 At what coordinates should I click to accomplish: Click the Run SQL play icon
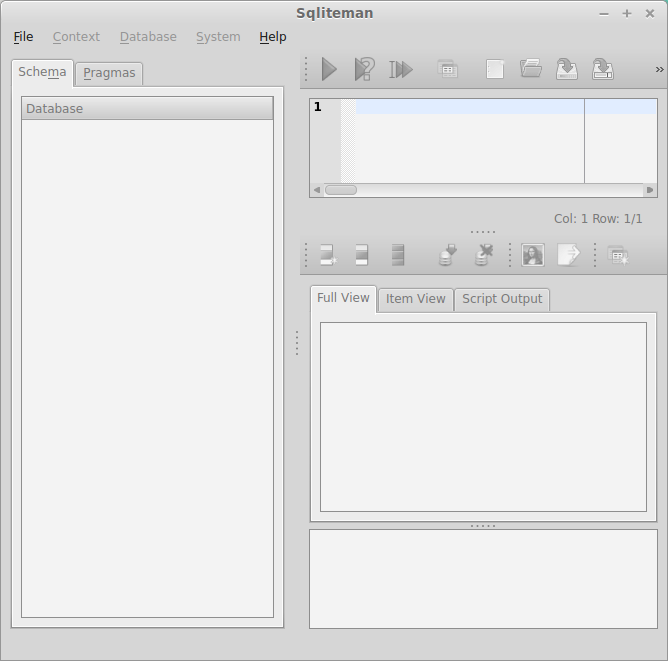coord(329,69)
